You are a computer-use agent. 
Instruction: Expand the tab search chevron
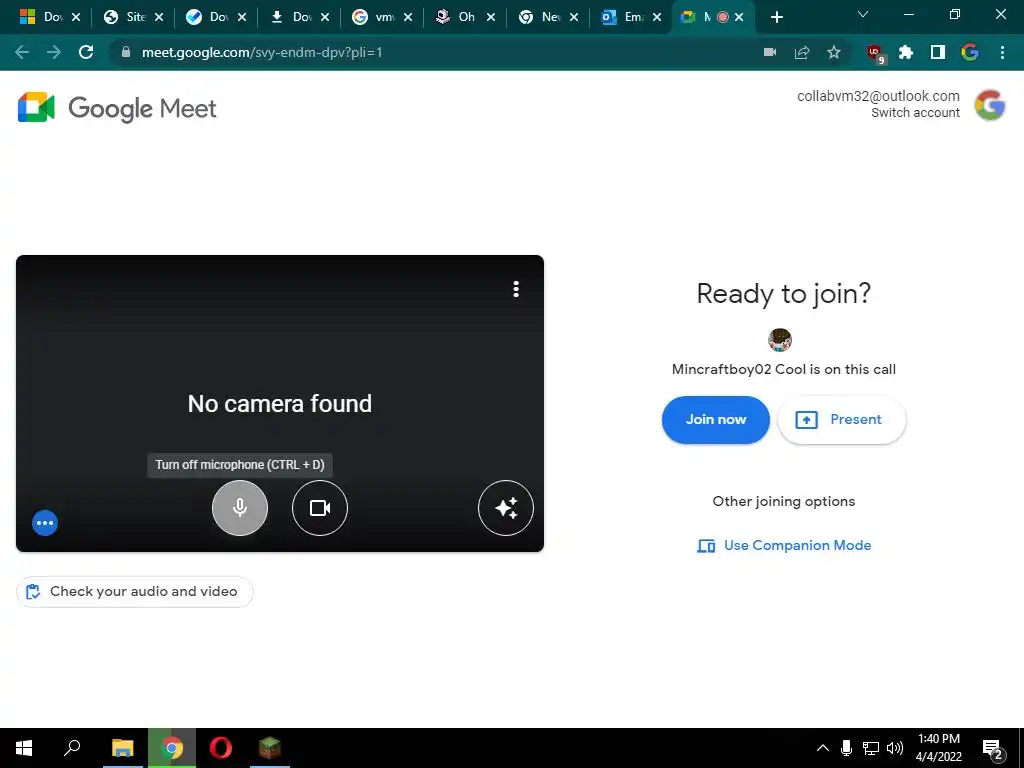(863, 14)
